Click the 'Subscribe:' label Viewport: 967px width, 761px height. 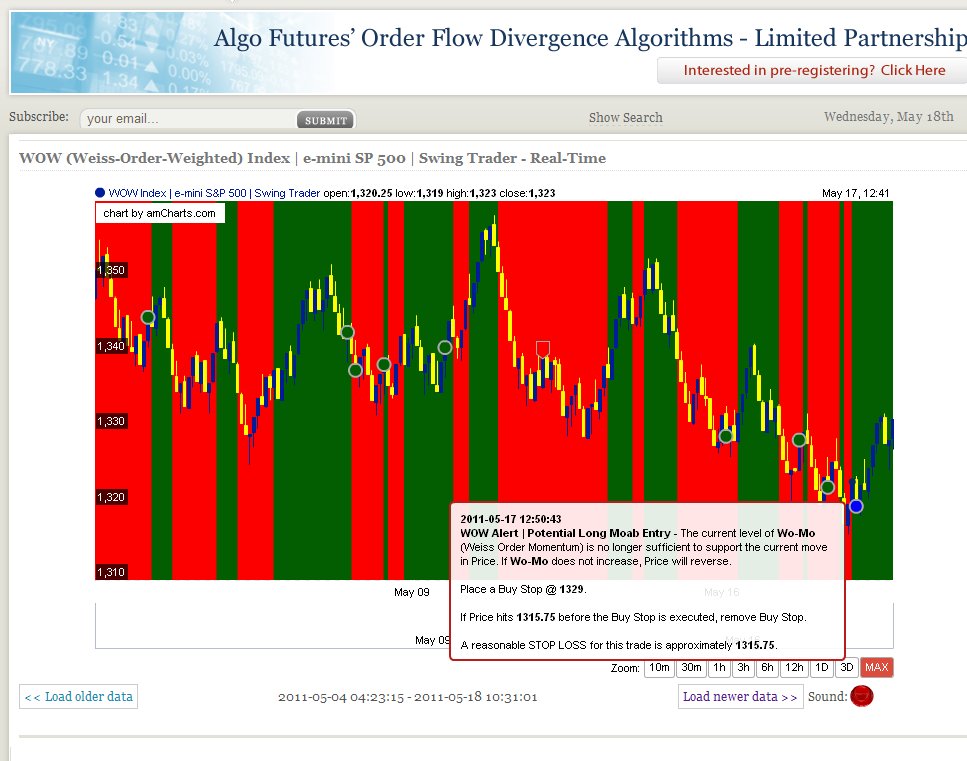(39, 117)
